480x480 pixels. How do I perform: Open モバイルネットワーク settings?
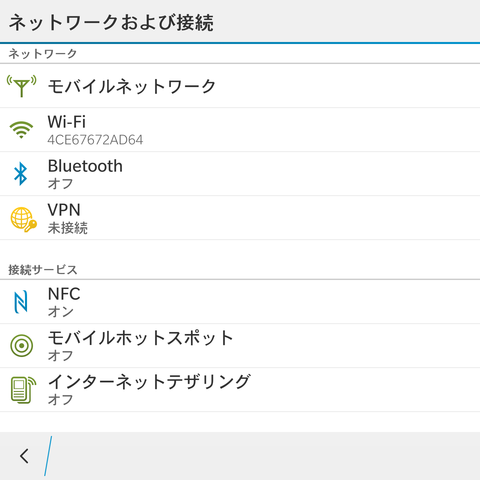click(x=240, y=86)
